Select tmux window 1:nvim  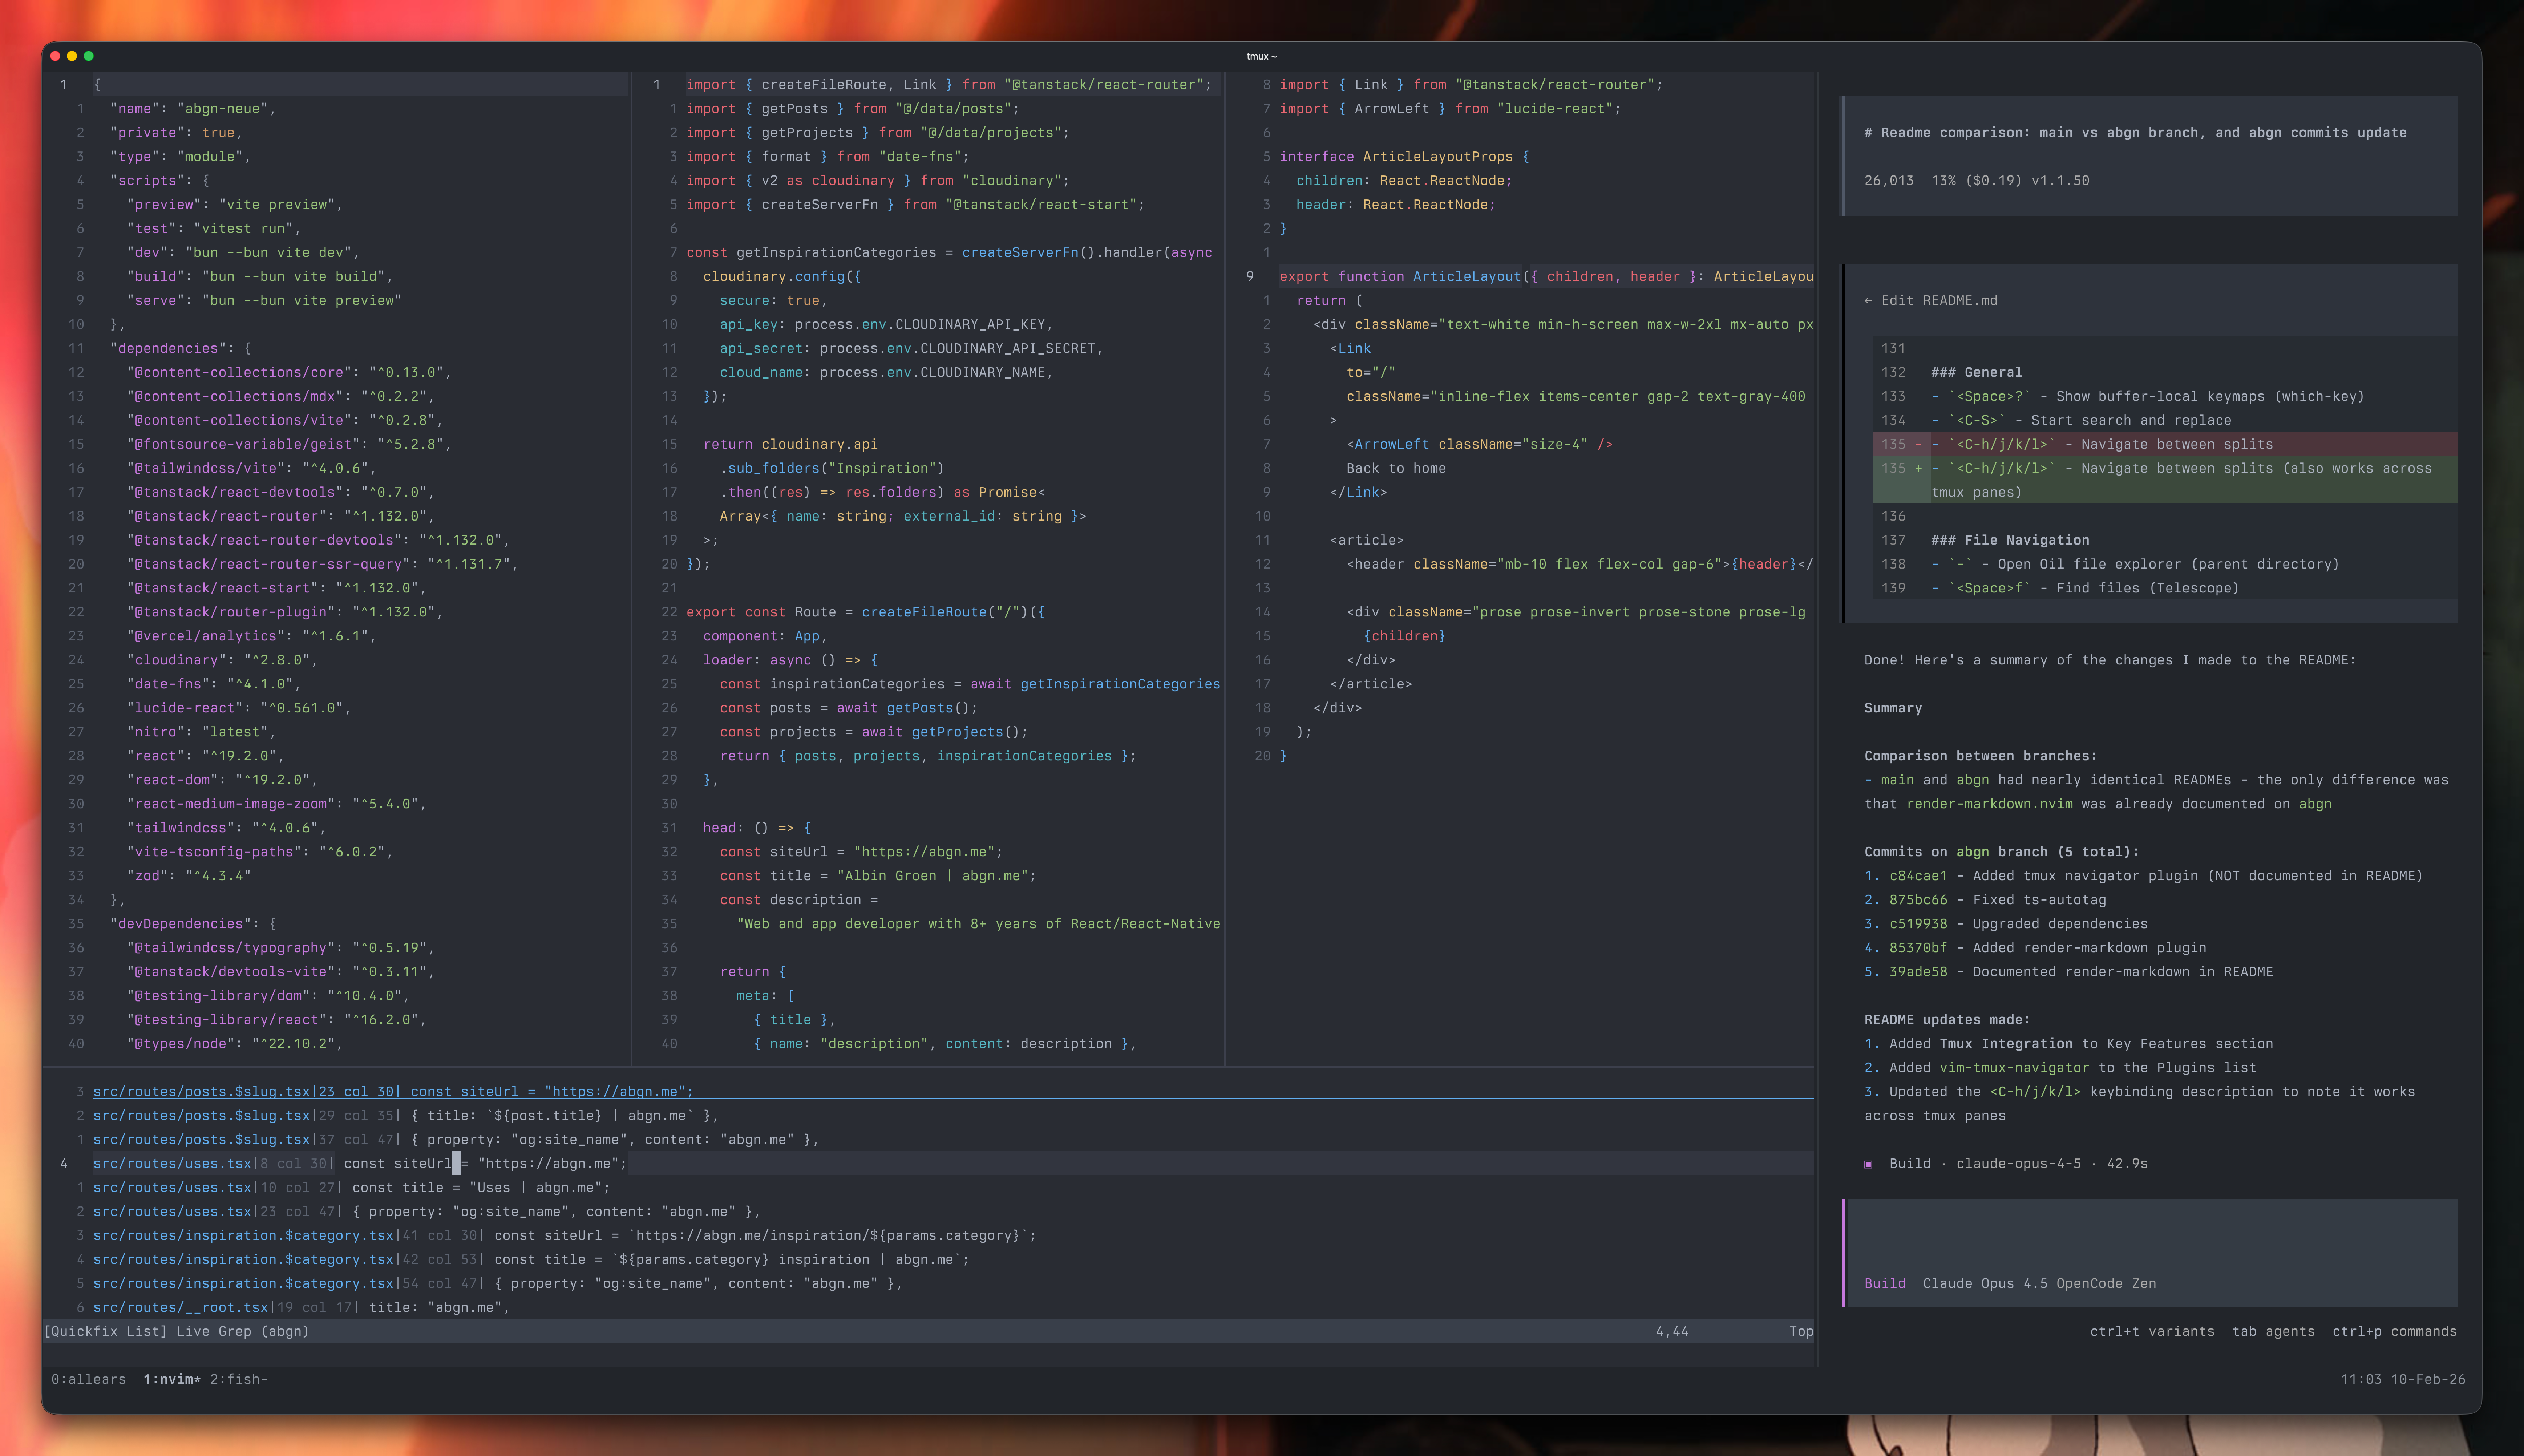[172, 1379]
